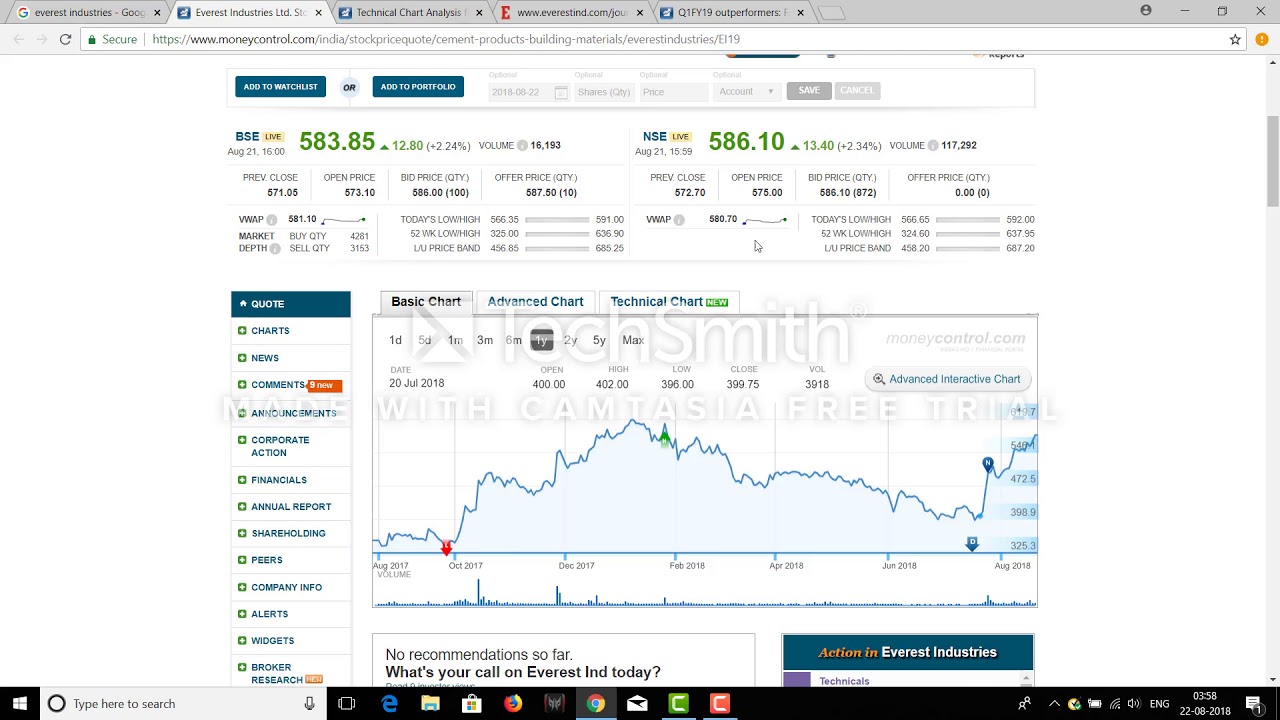Click Add to Watchlist button
The width and height of the screenshot is (1280, 720).
pyautogui.click(x=280, y=87)
